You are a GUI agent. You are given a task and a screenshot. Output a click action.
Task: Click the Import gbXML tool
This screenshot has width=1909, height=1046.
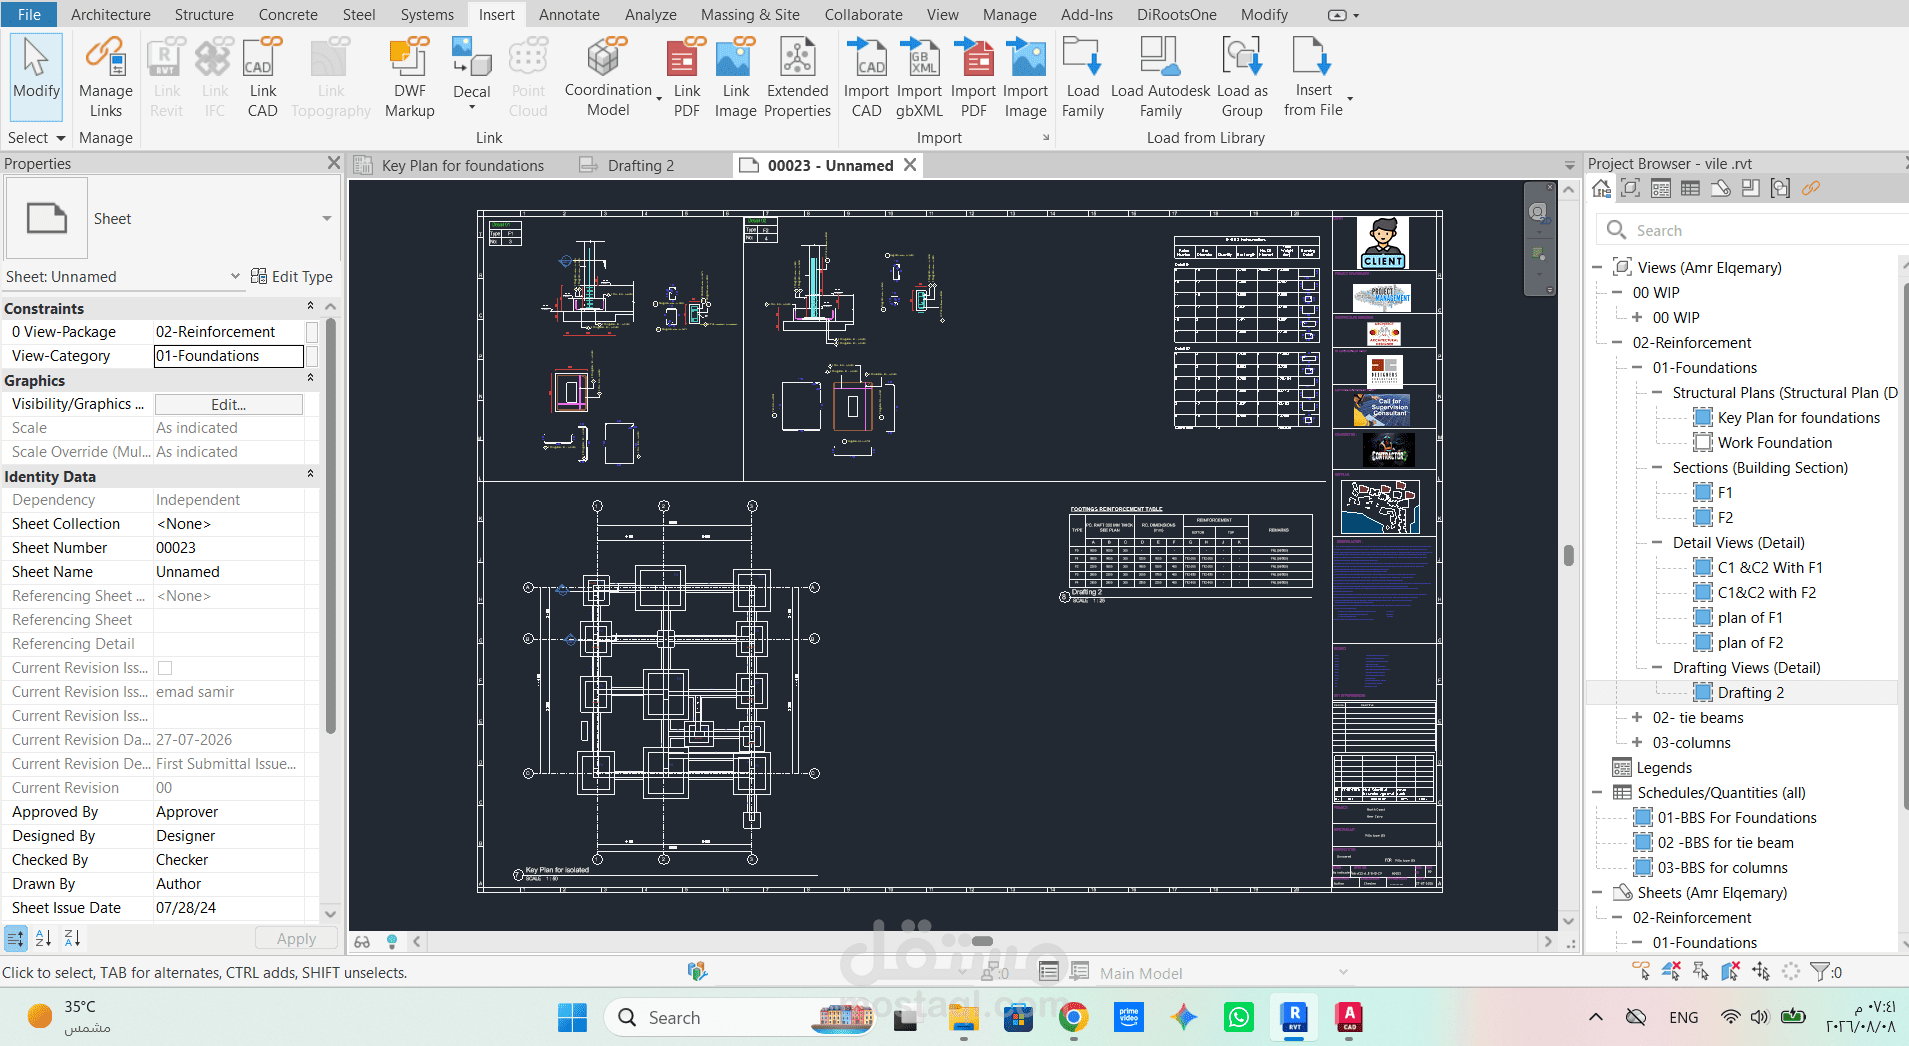[919, 78]
